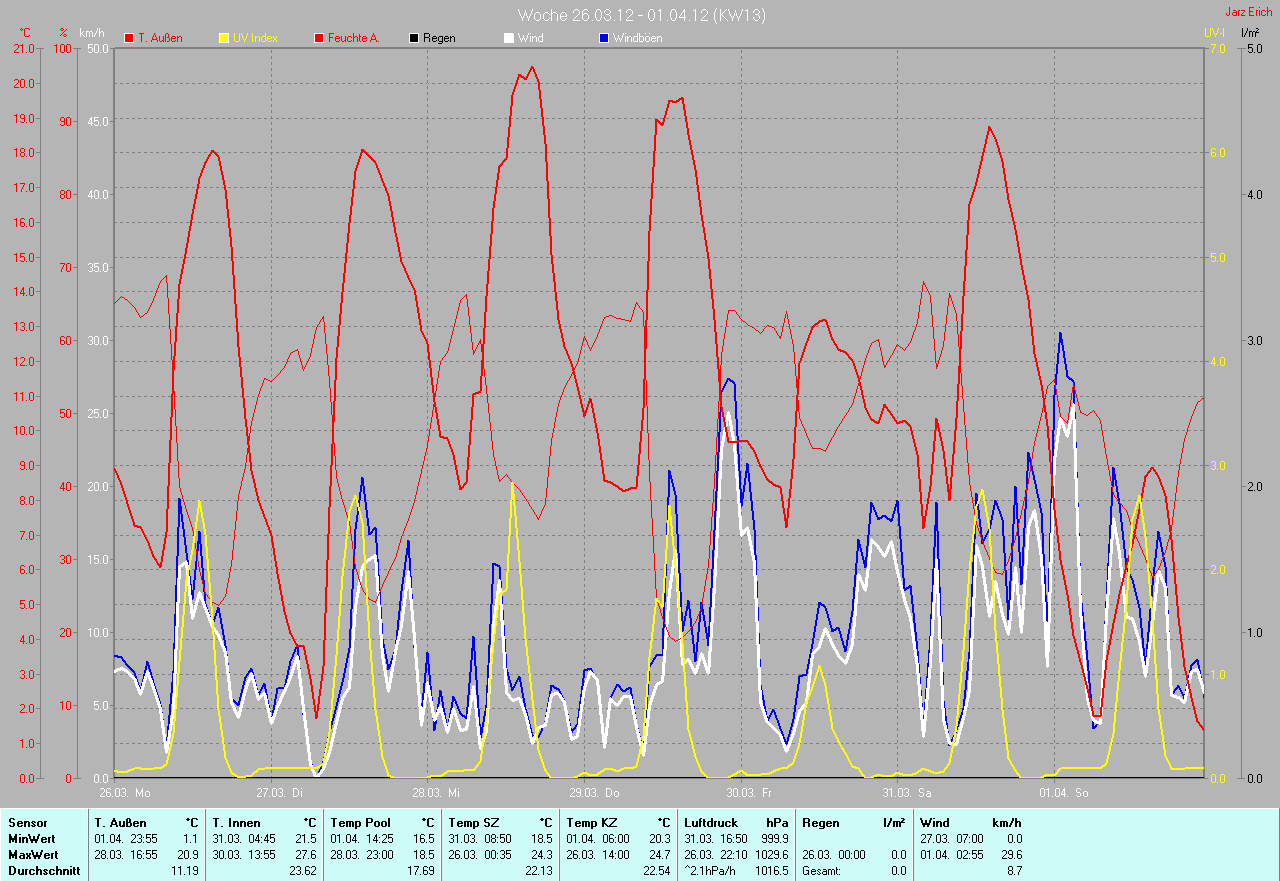The width and height of the screenshot is (1280, 881).
Task: Click the timestamp '28.03. 16:55'
Action: 126,855
